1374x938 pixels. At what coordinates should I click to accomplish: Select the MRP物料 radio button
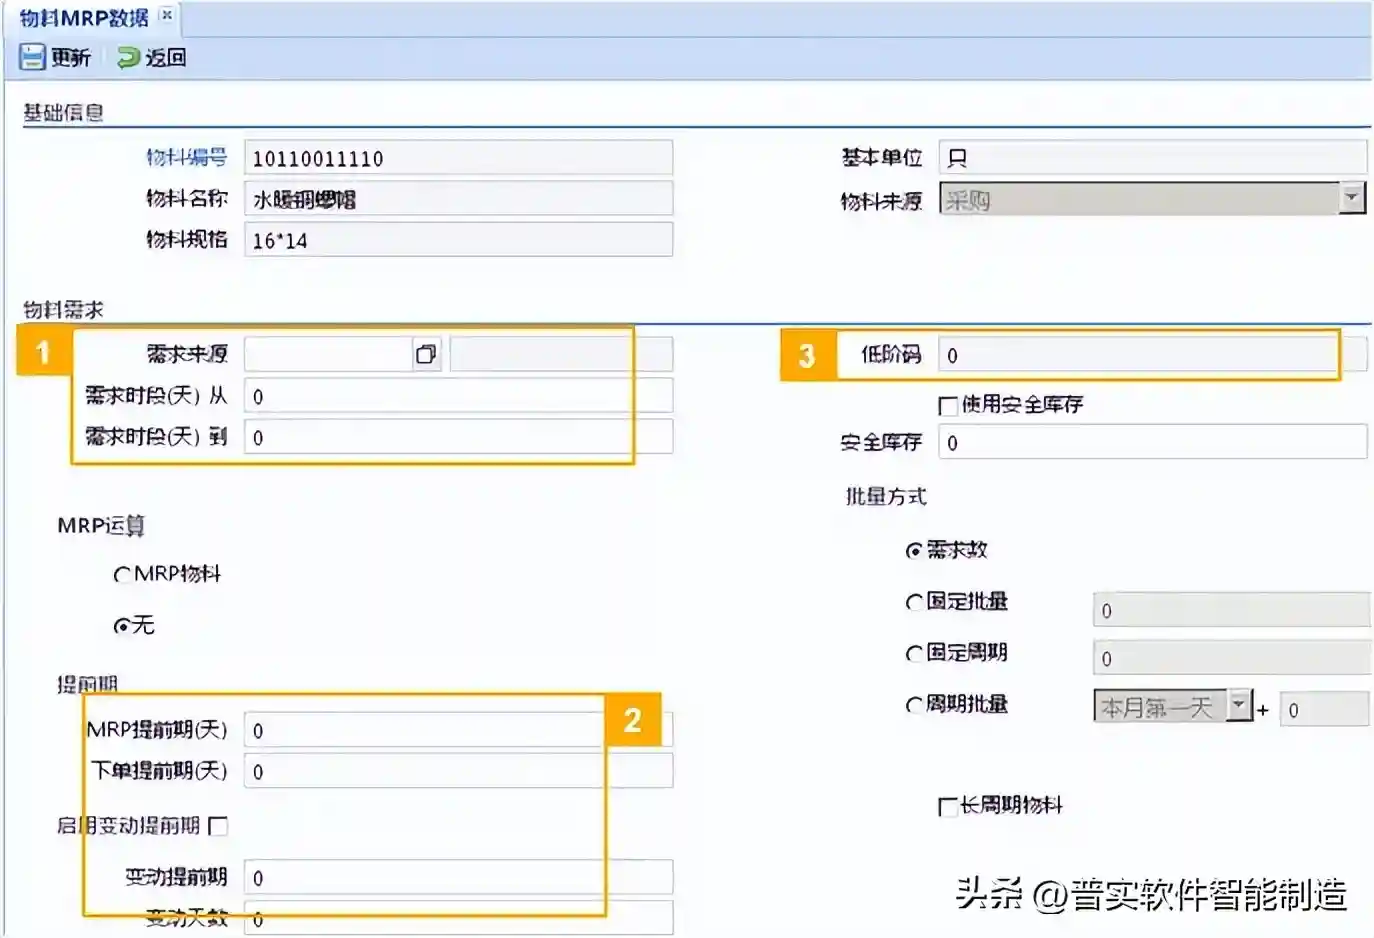(x=122, y=574)
